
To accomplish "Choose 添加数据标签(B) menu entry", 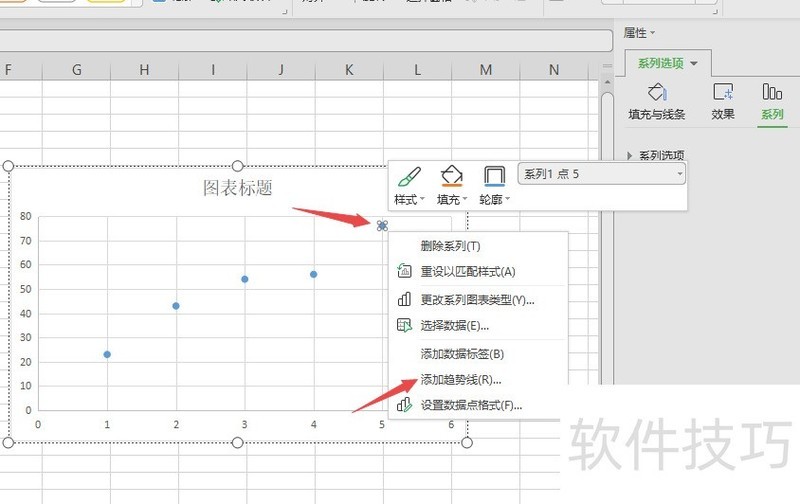I will coord(478,354).
